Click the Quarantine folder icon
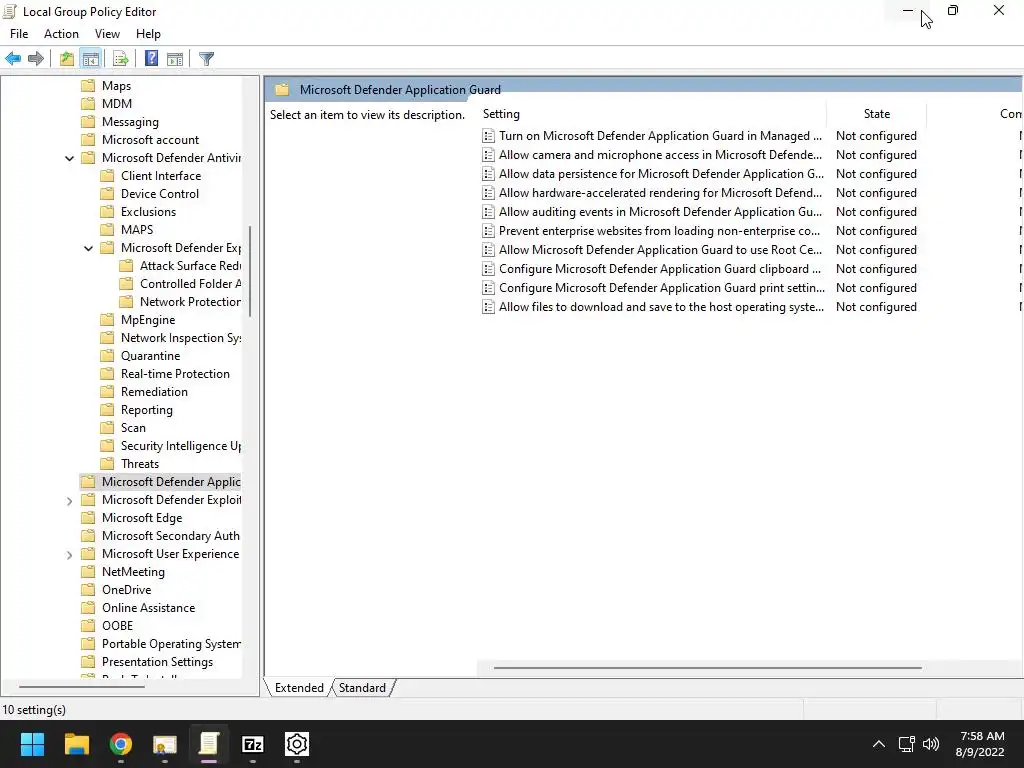This screenshot has height=768, width=1024. coord(107,356)
